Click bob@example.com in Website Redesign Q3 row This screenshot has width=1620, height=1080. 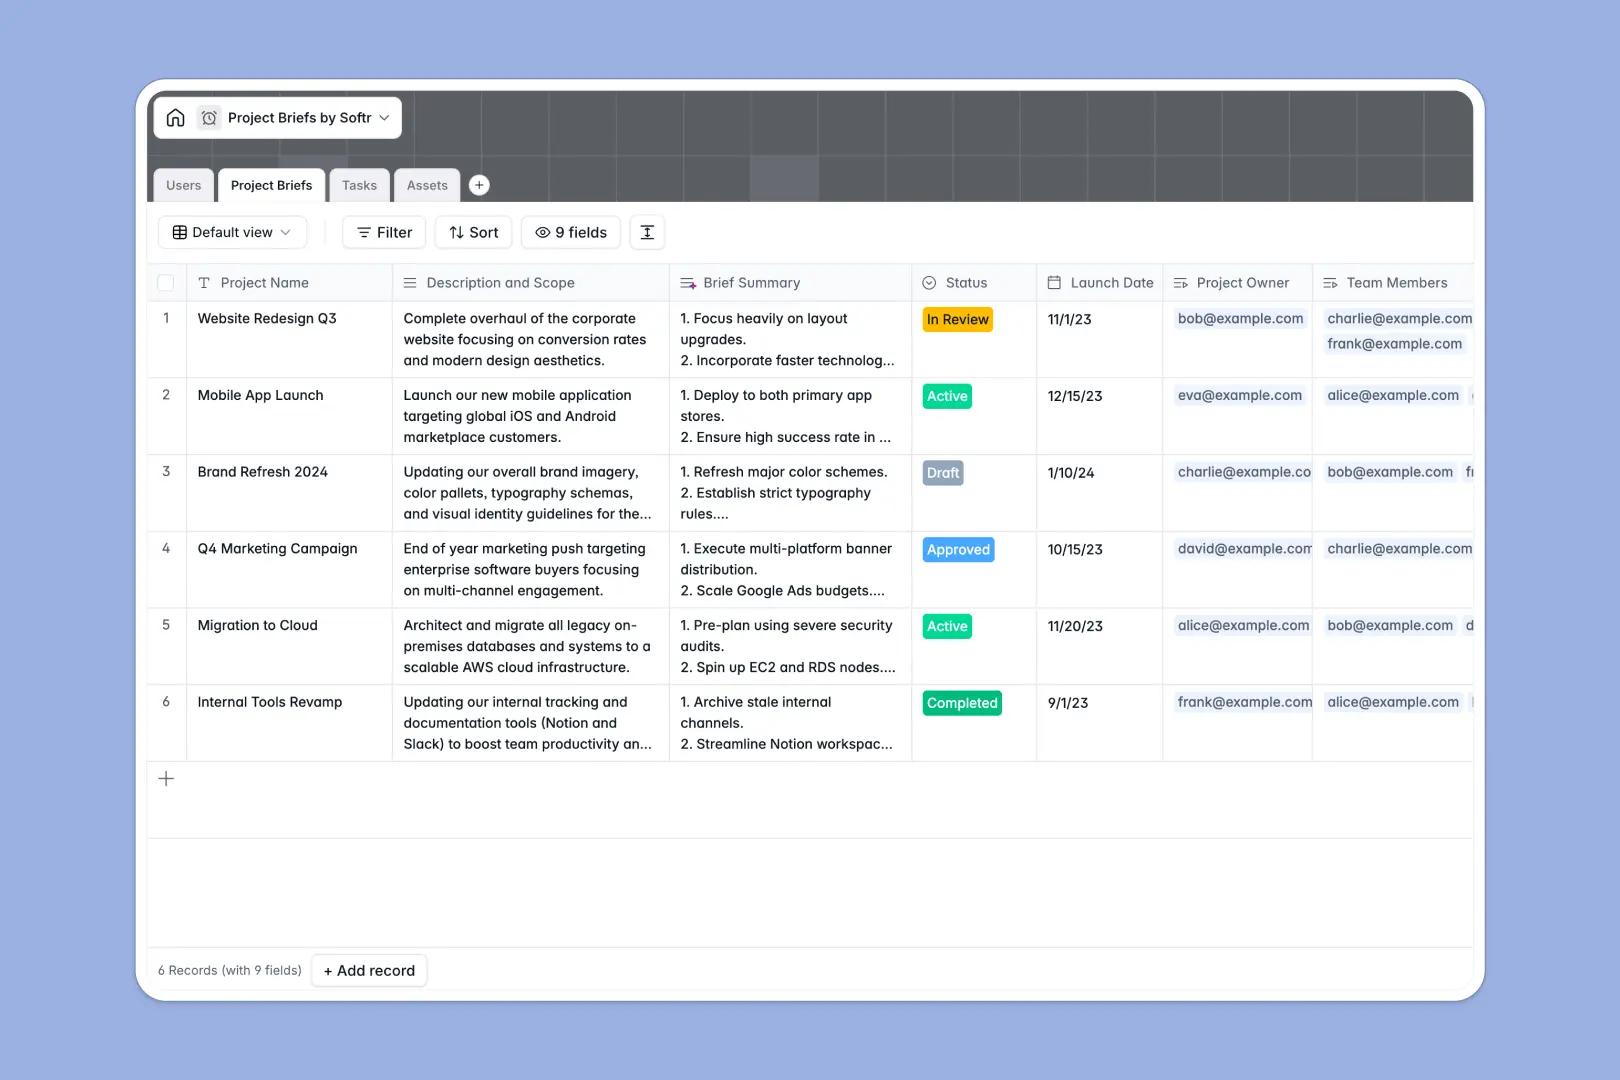click(1240, 318)
